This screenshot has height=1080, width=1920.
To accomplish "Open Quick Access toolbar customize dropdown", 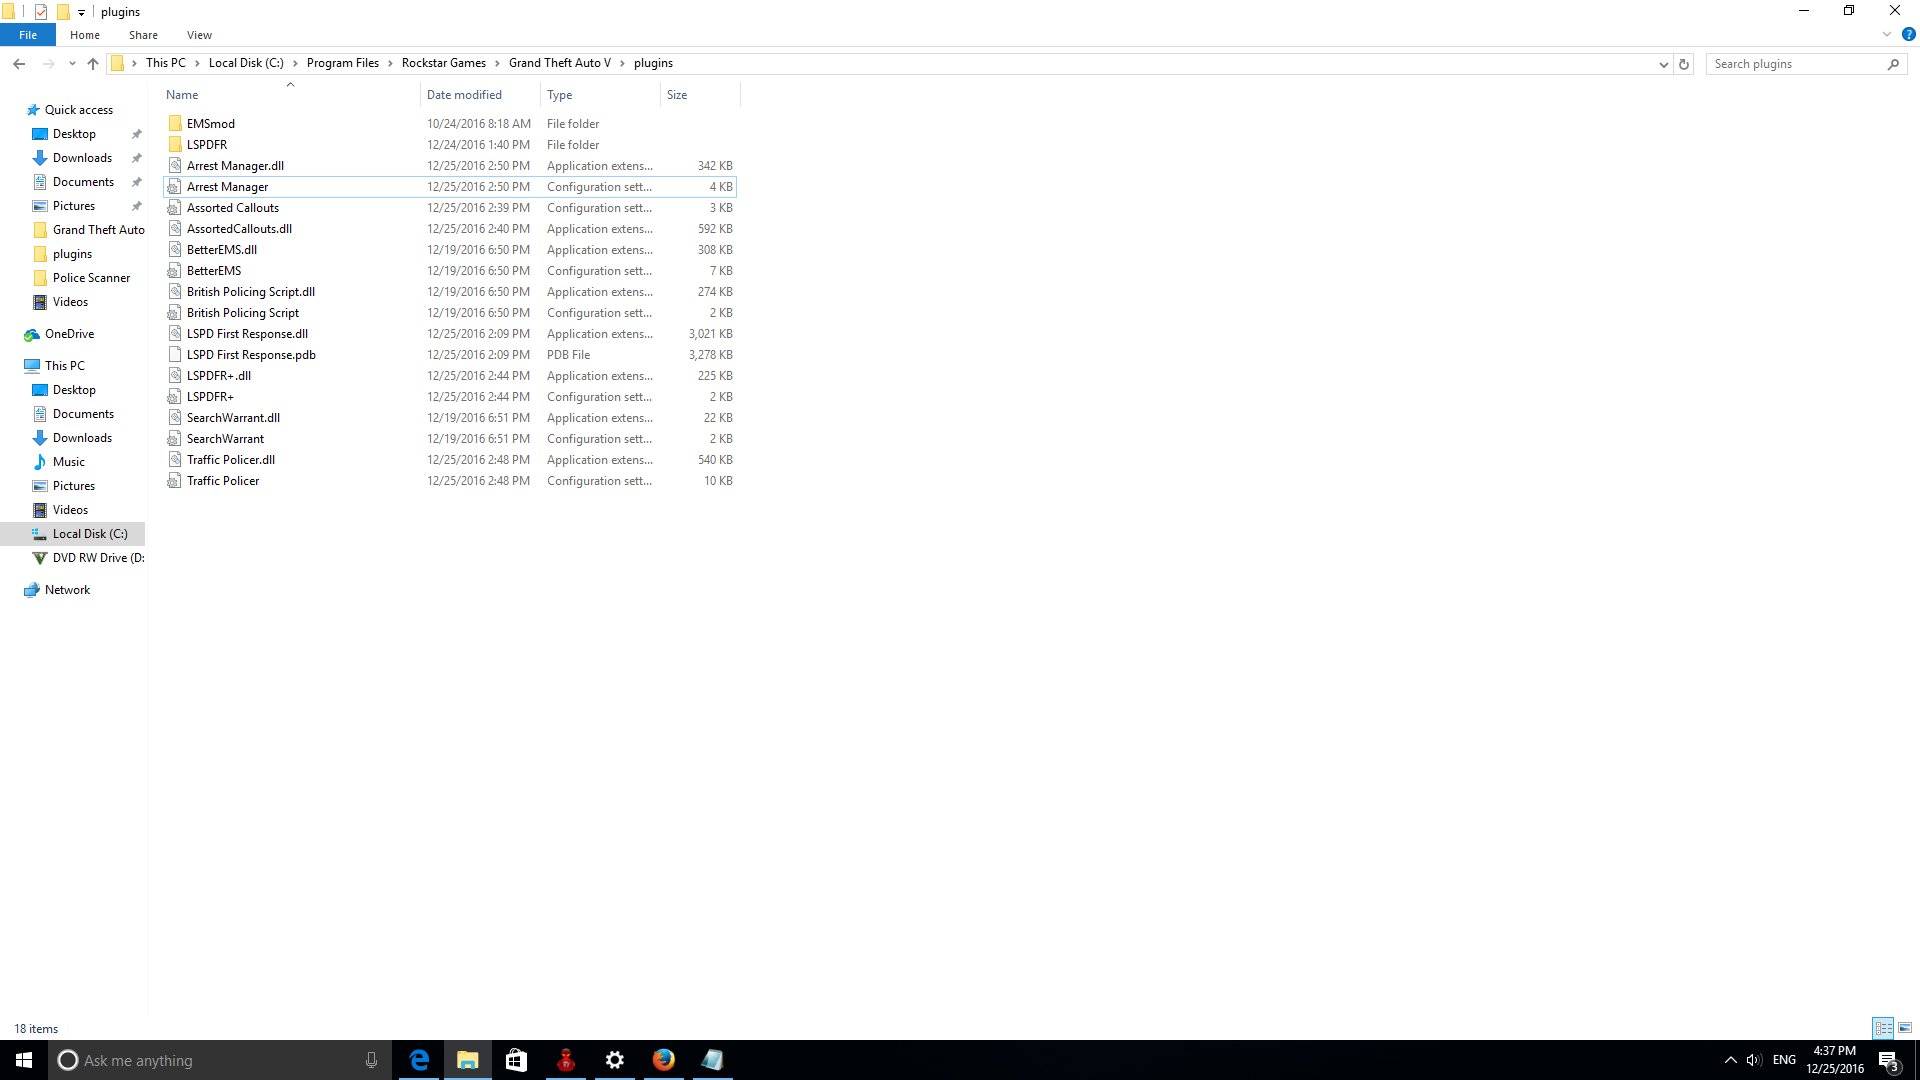I will click(82, 12).
